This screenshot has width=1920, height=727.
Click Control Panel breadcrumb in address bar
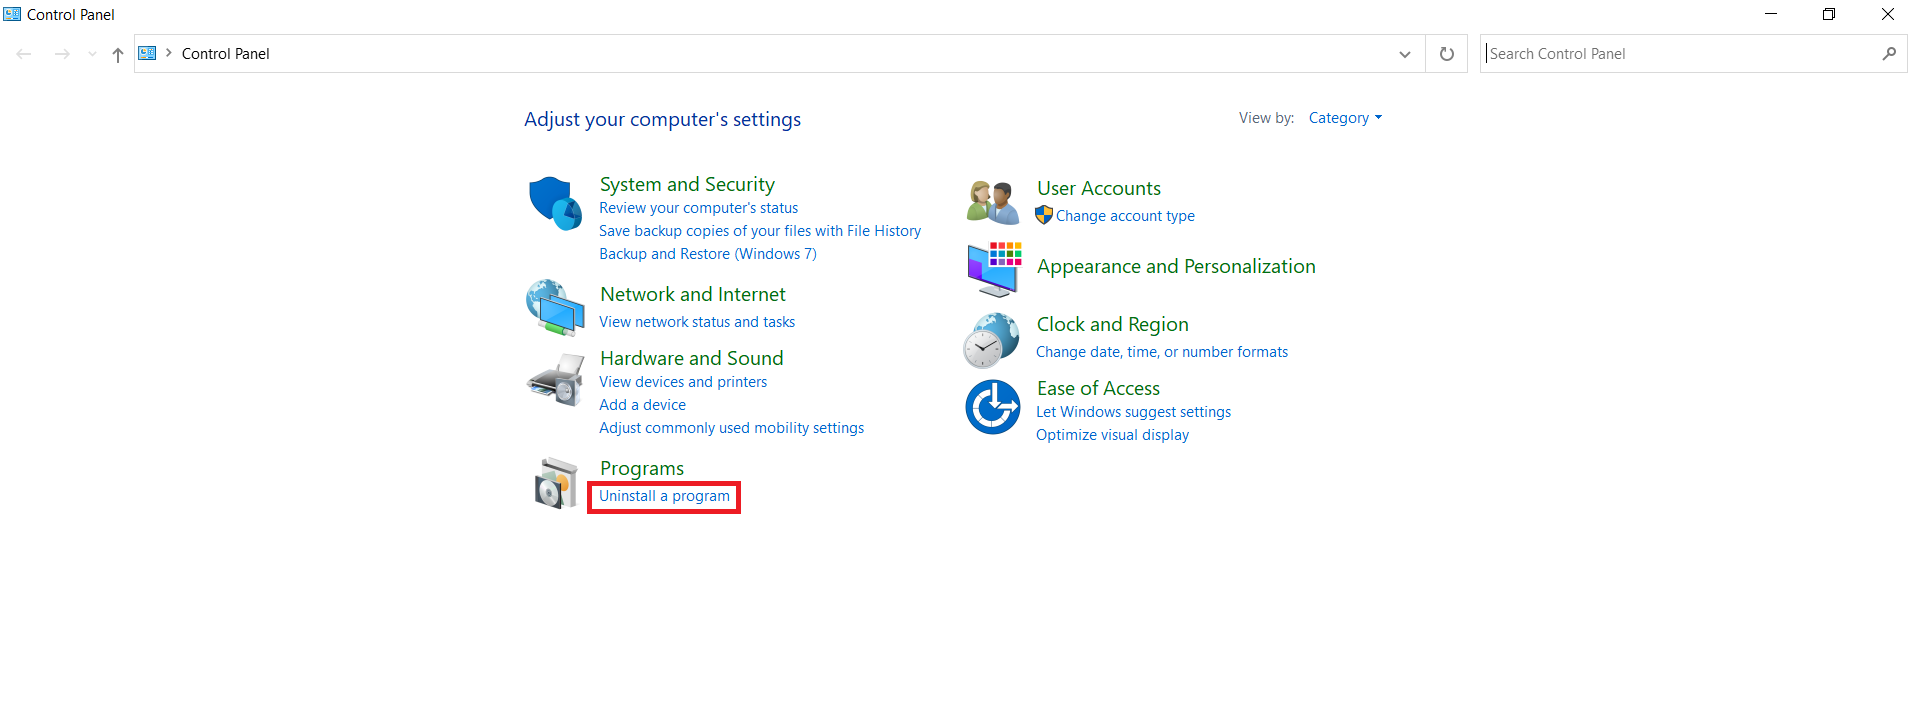226,54
